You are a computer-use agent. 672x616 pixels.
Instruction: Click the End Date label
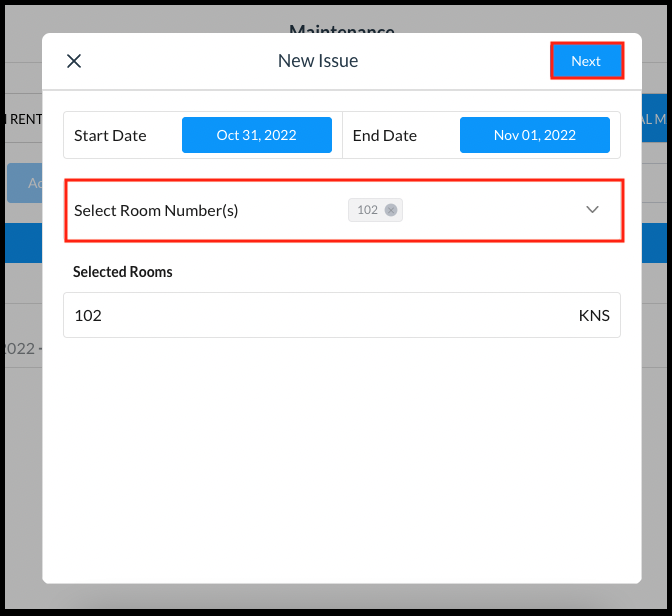tap(385, 135)
